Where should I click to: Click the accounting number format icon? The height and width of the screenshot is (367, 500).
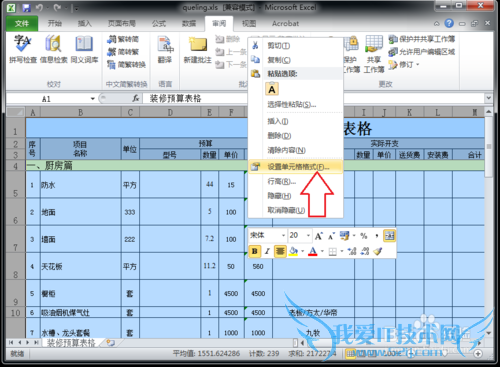344,236
